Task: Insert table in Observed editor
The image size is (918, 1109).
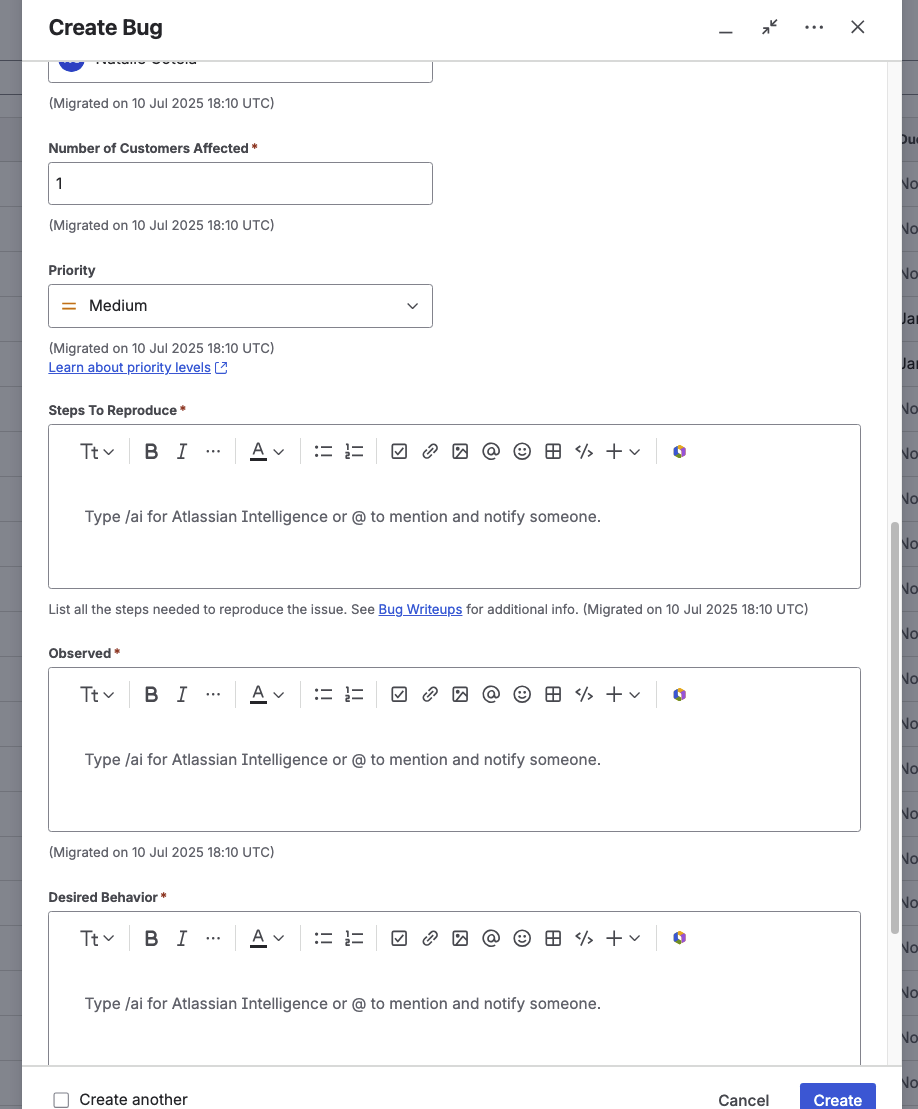Action: pyautogui.click(x=553, y=695)
